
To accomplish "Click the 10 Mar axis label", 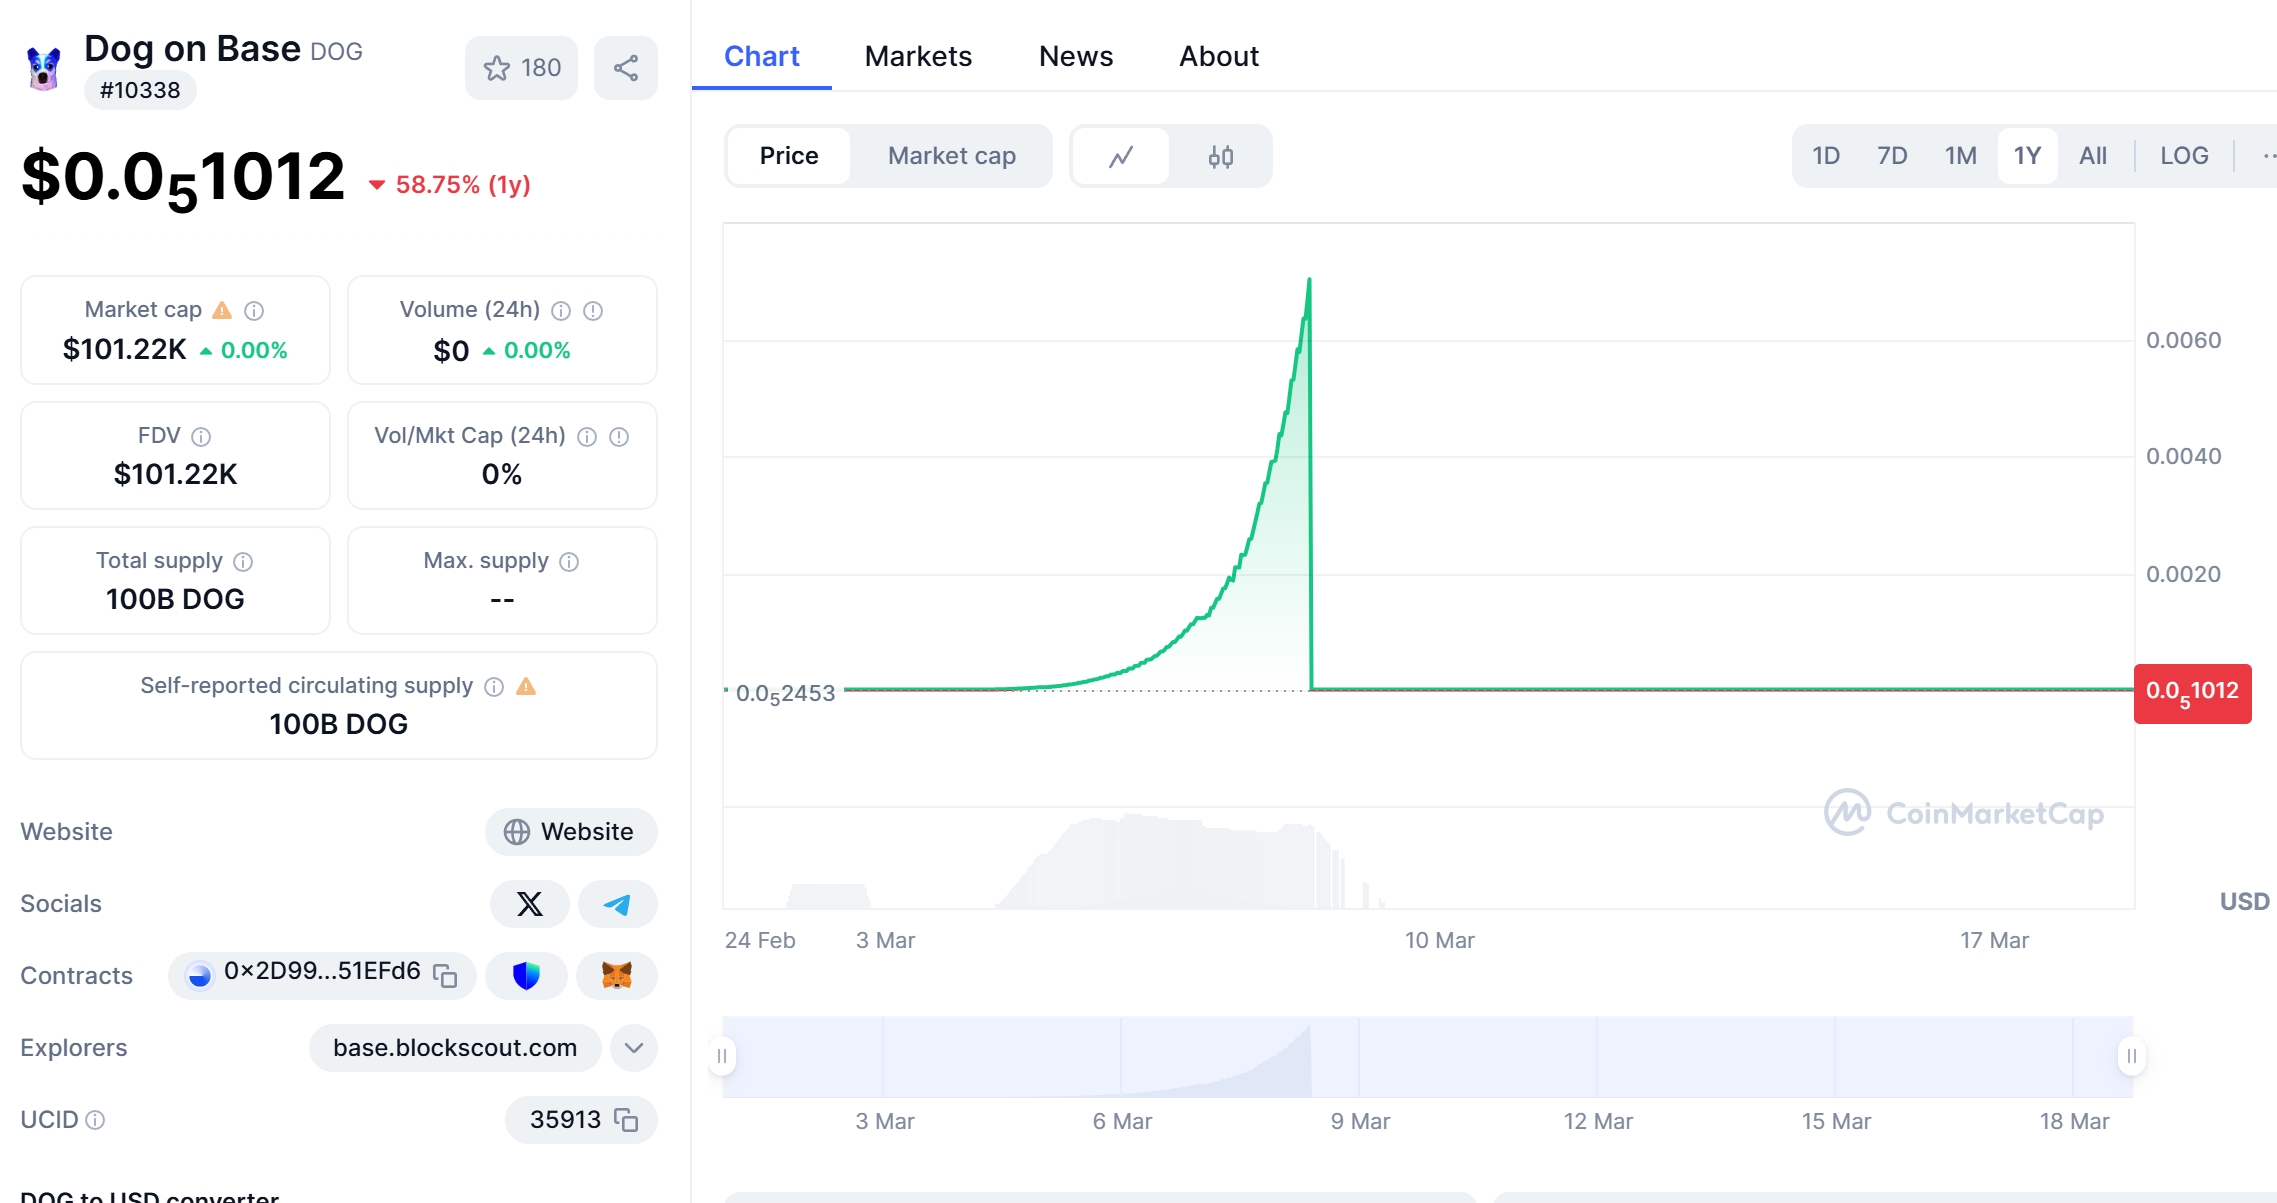I will point(1440,940).
